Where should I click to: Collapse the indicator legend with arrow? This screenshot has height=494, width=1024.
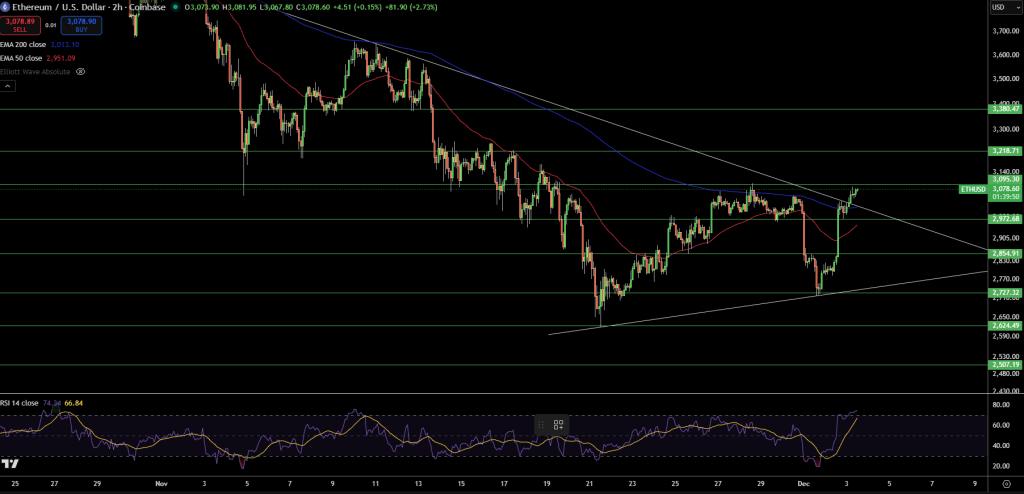[8, 86]
